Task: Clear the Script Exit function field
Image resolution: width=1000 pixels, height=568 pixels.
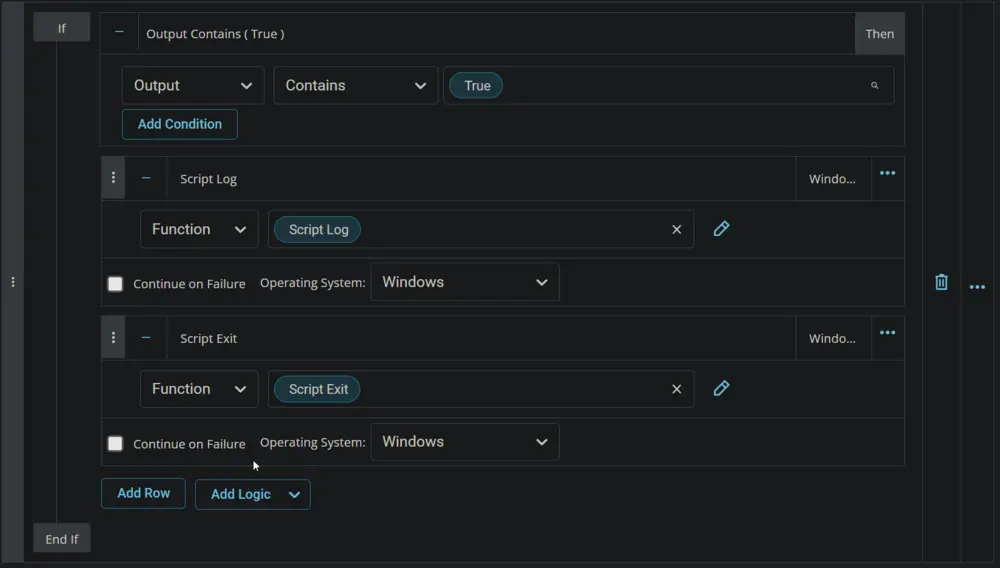Action: click(x=677, y=389)
